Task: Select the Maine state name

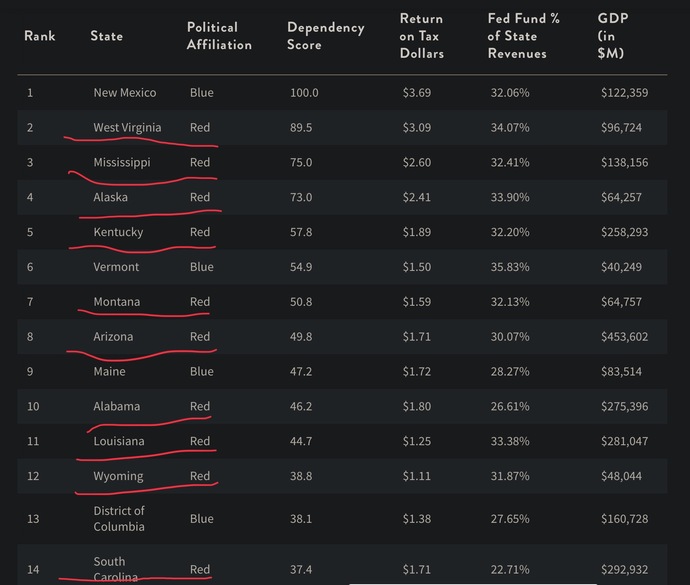Action: coord(109,372)
